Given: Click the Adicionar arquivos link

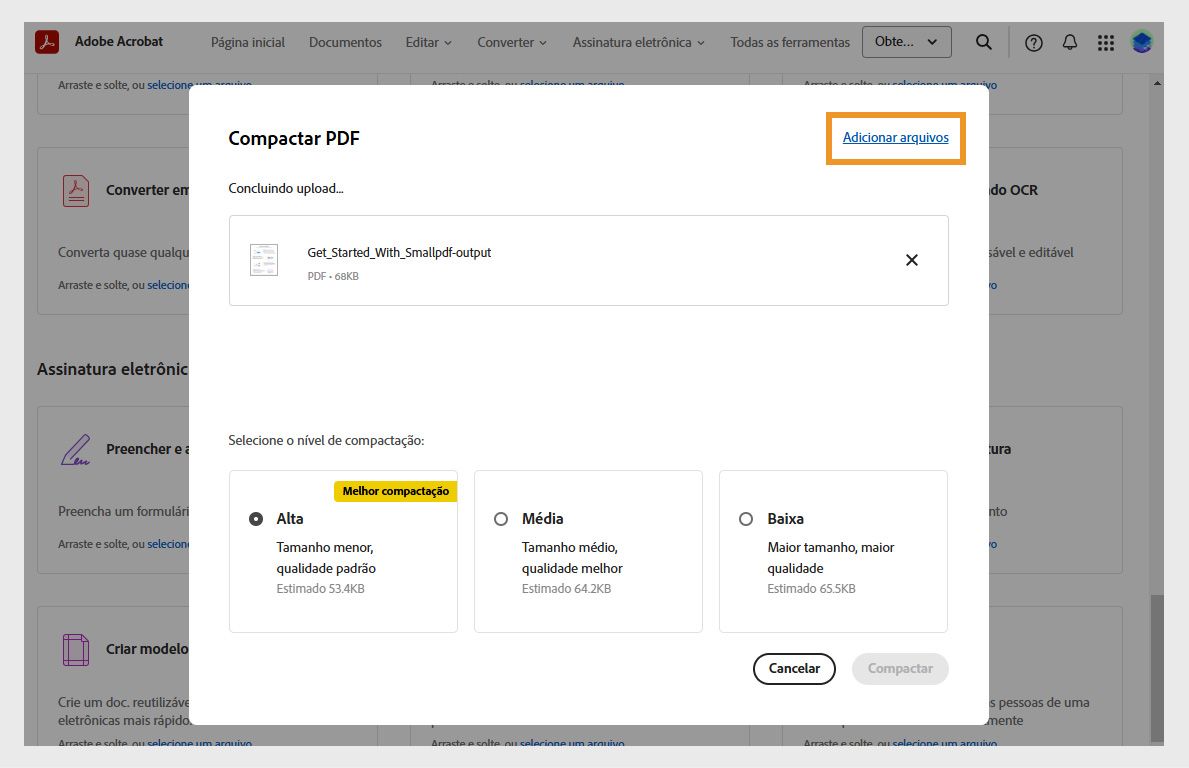Looking at the screenshot, I should (895, 137).
